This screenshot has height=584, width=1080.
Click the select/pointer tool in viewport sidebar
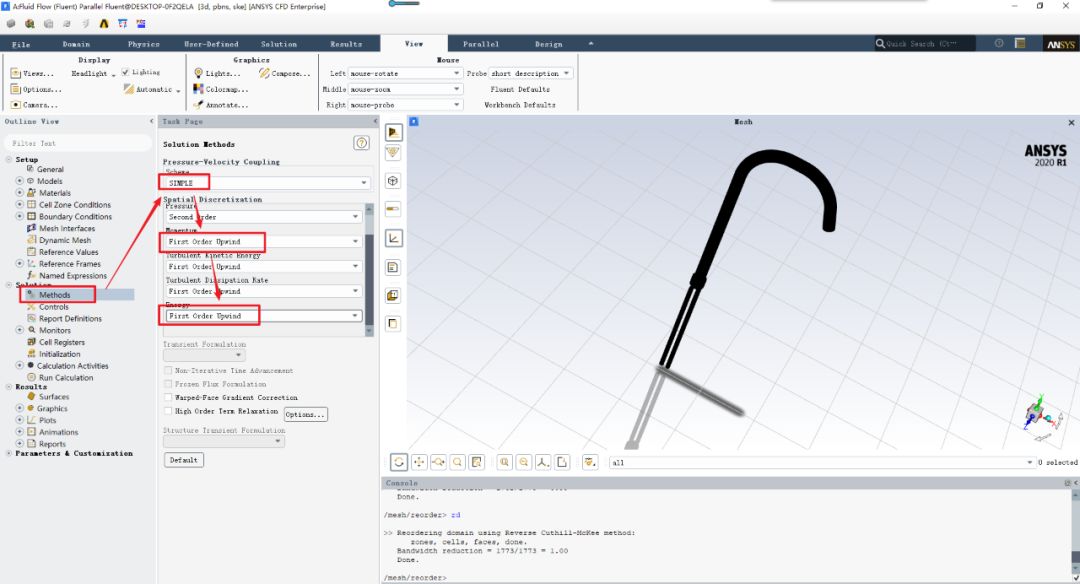click(393, 132)
